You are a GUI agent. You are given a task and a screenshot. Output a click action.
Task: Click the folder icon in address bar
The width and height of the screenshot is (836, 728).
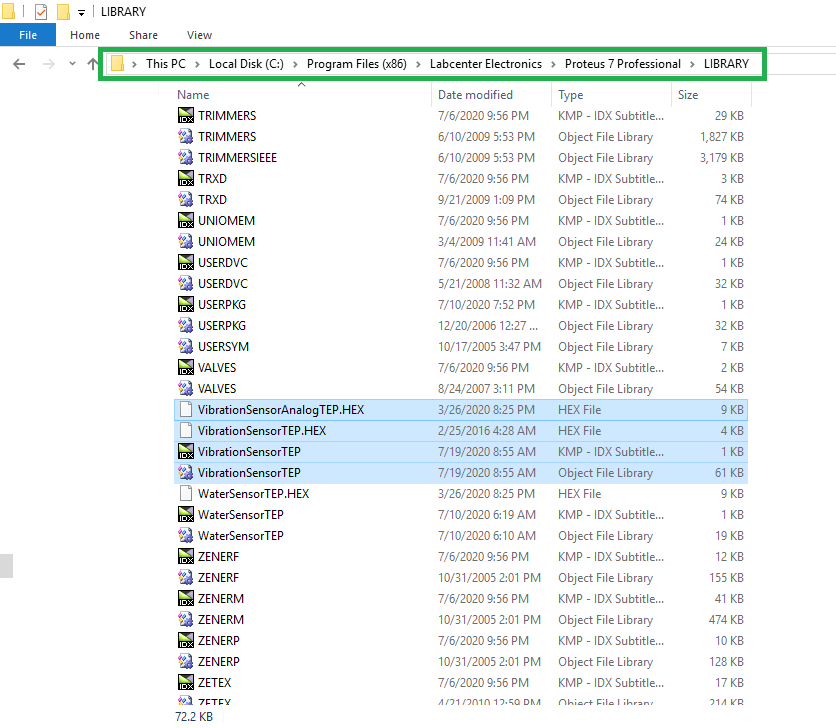(x=117, y=64)
